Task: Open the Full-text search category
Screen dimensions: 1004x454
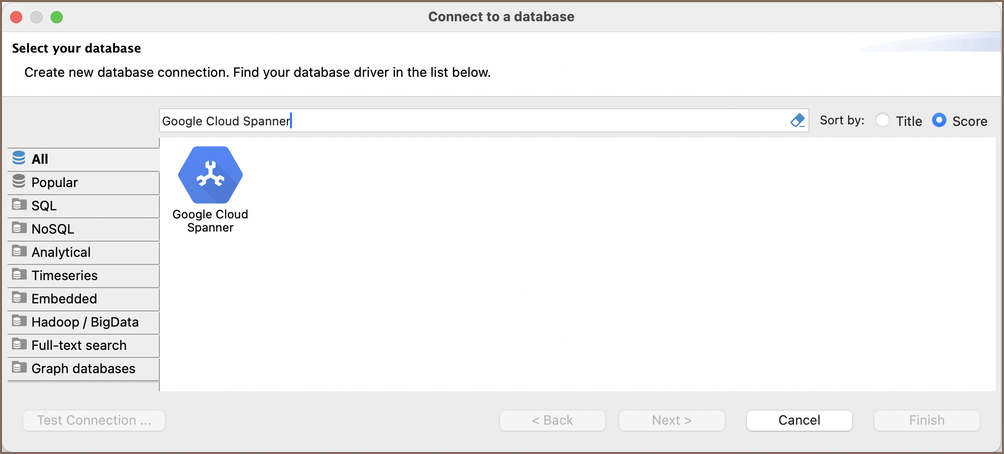Action: pos(79,345)
